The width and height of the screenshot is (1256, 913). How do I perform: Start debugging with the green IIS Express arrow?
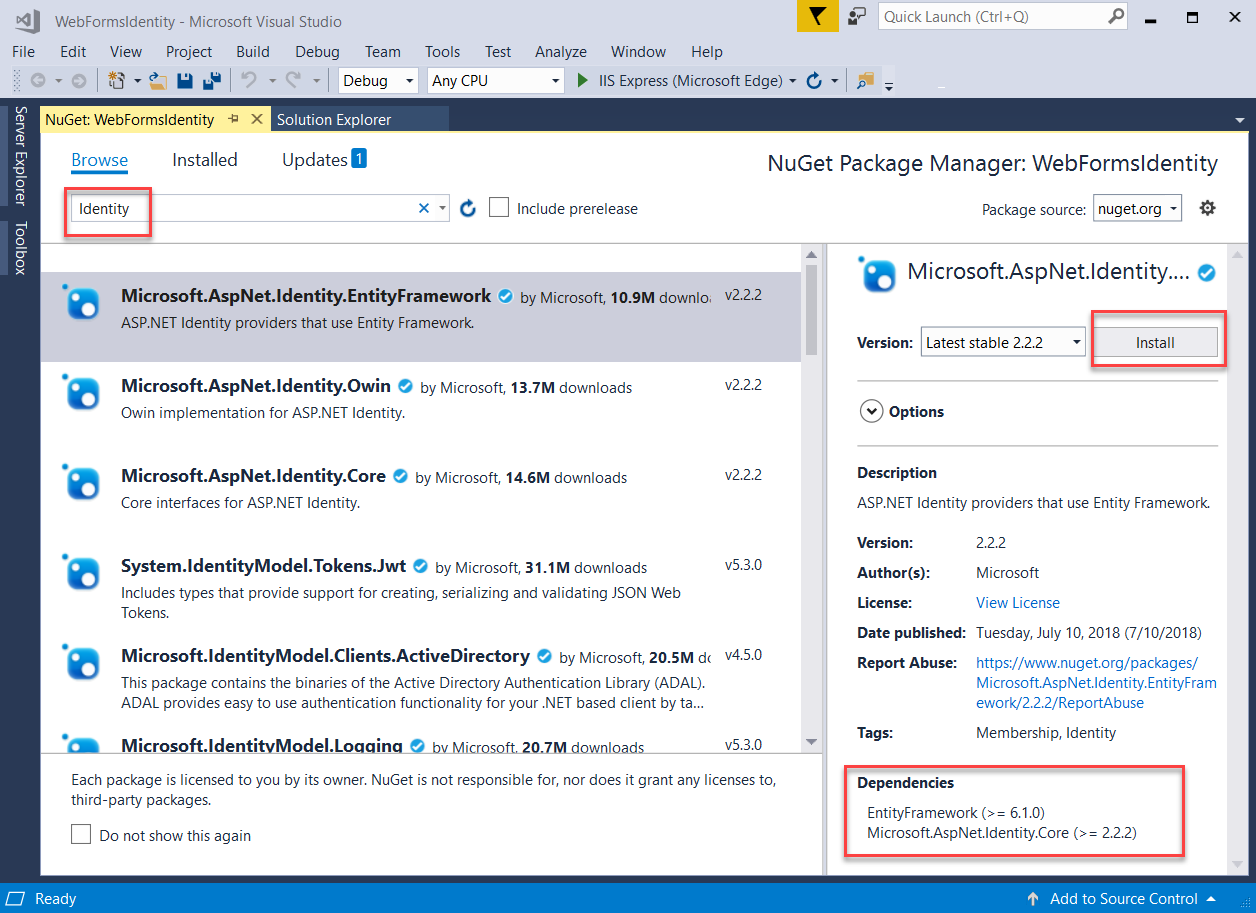[x=583, y=80]
